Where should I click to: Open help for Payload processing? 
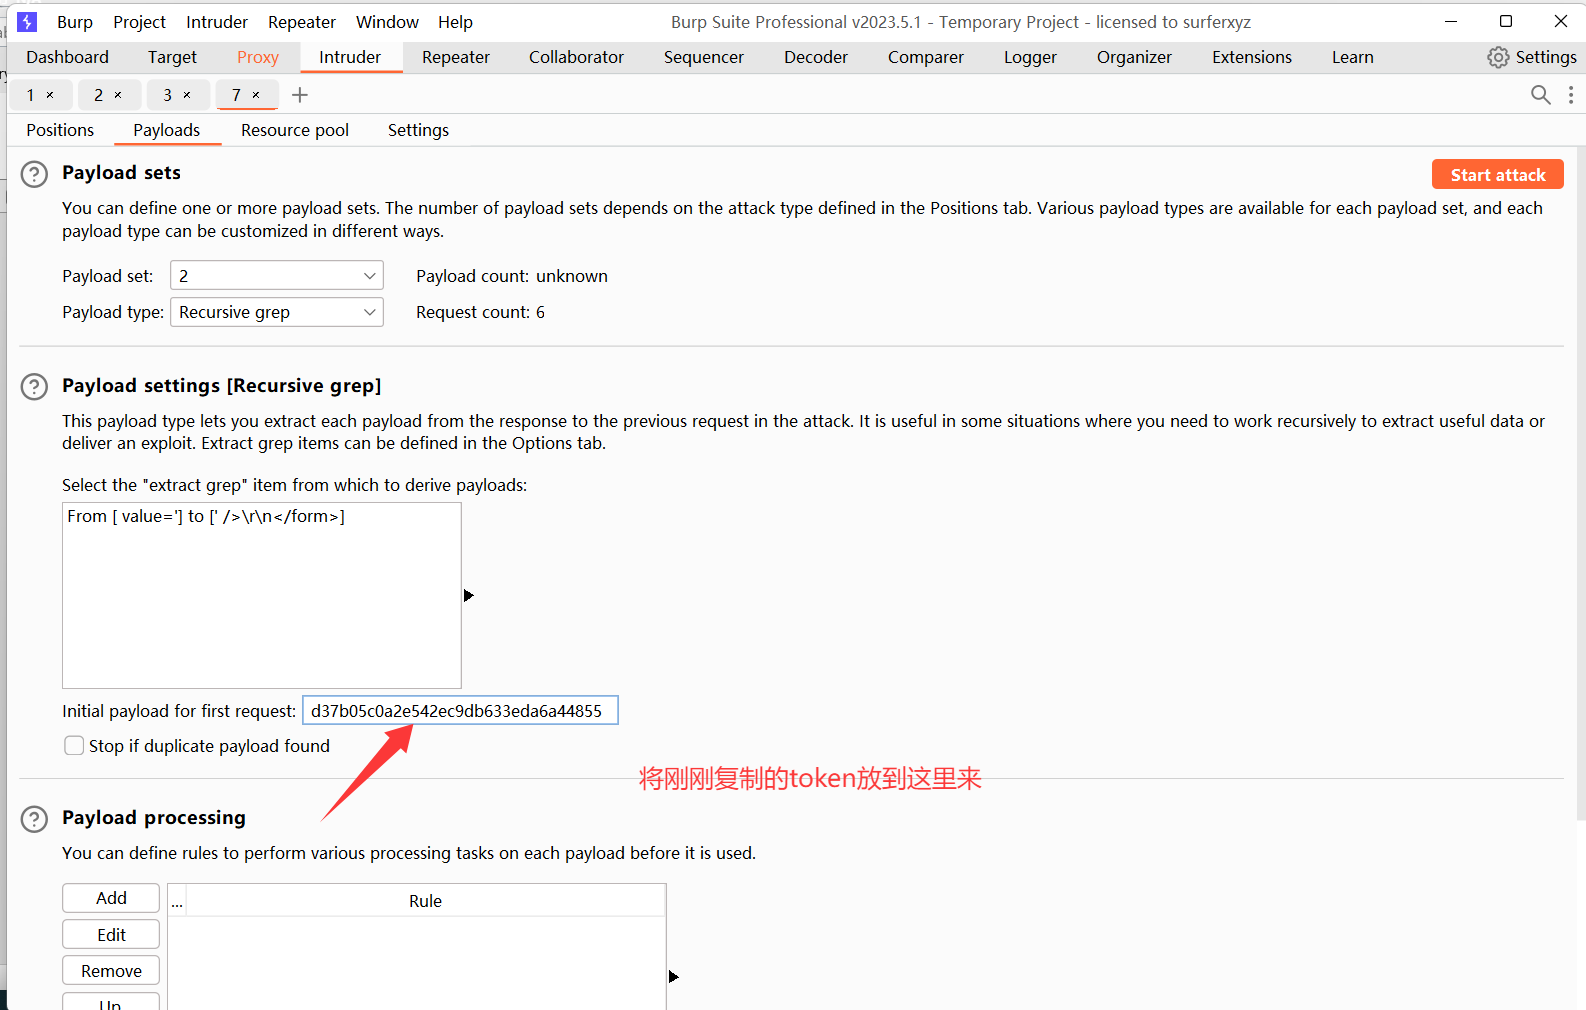pyautogui.click(x=34, y=819)
